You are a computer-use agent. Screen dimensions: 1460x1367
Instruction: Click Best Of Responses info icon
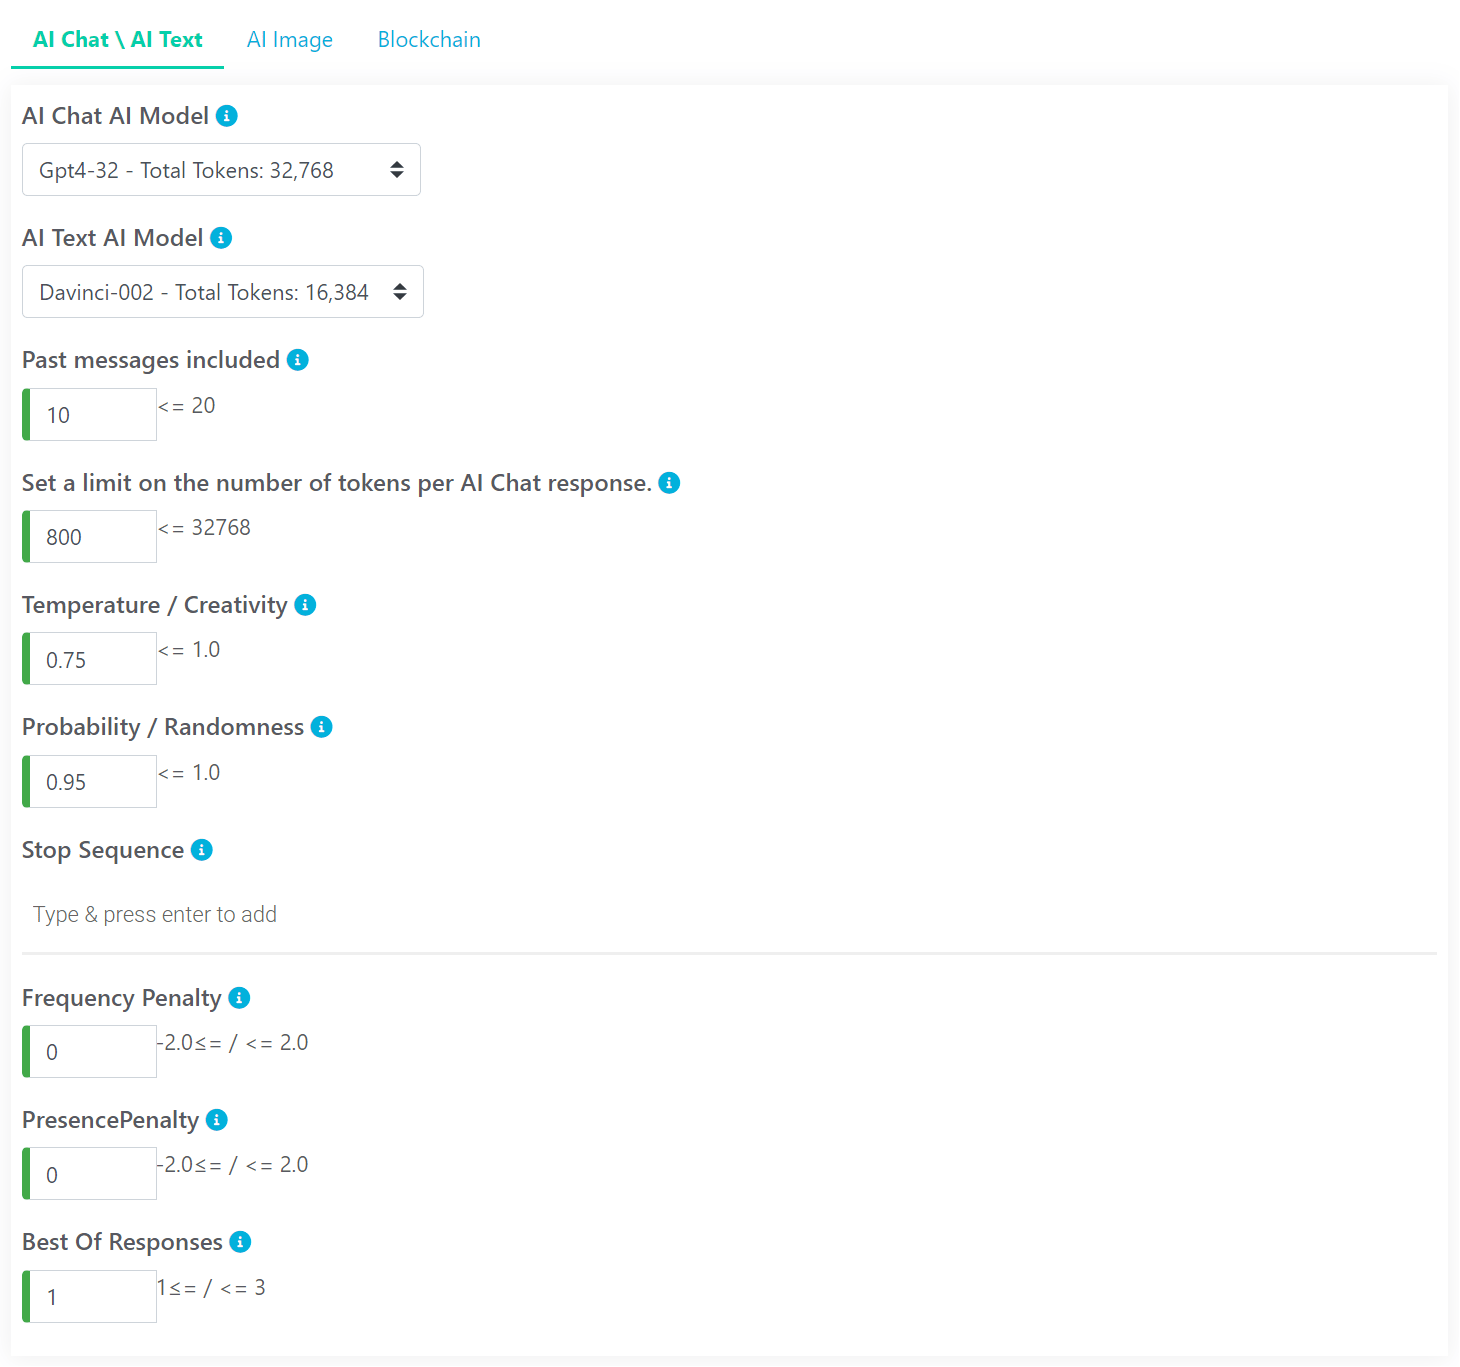[x=240, y=1242]
